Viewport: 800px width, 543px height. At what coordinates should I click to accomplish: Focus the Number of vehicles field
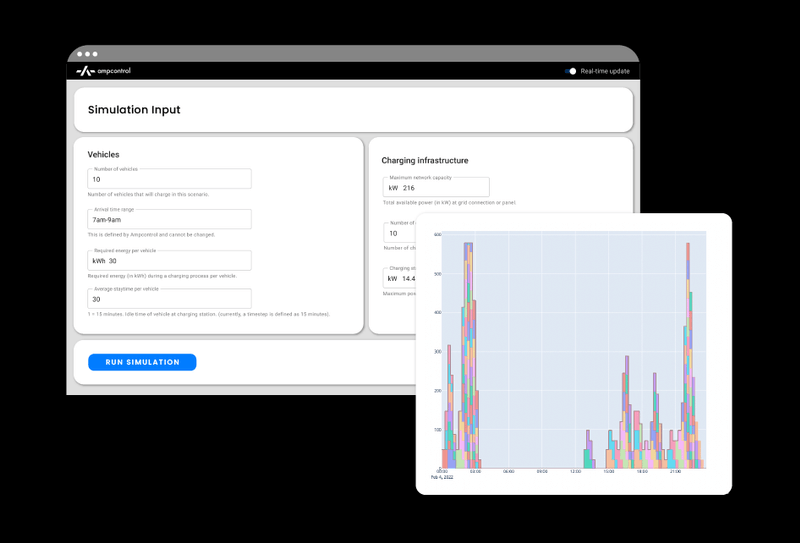[x=169, y=179]
